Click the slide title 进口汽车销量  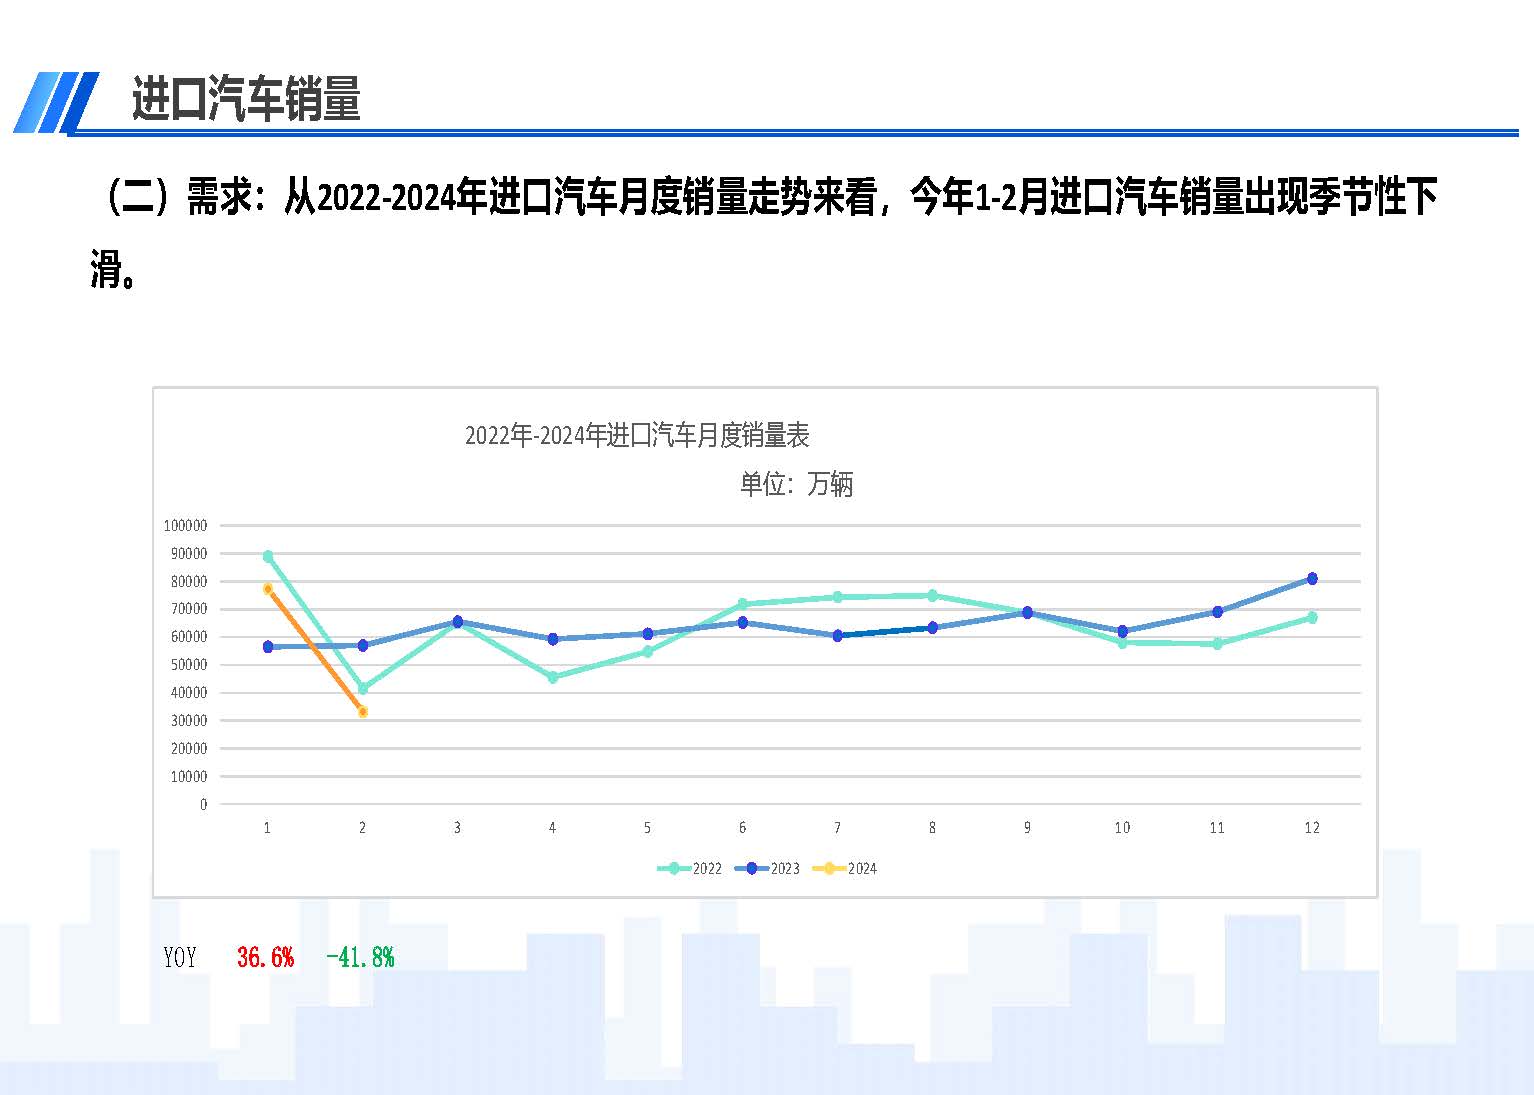pos(246,100)
